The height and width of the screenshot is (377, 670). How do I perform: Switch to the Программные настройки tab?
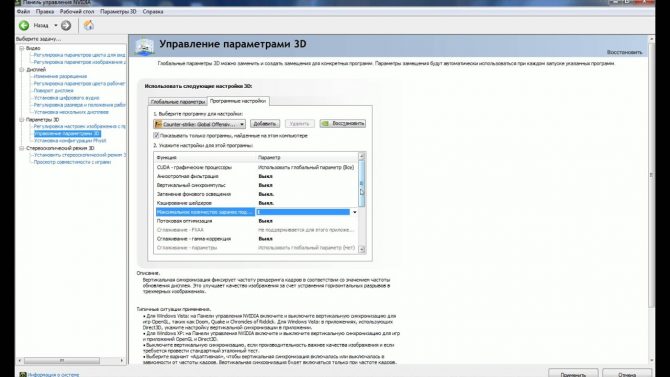point(238,101)
